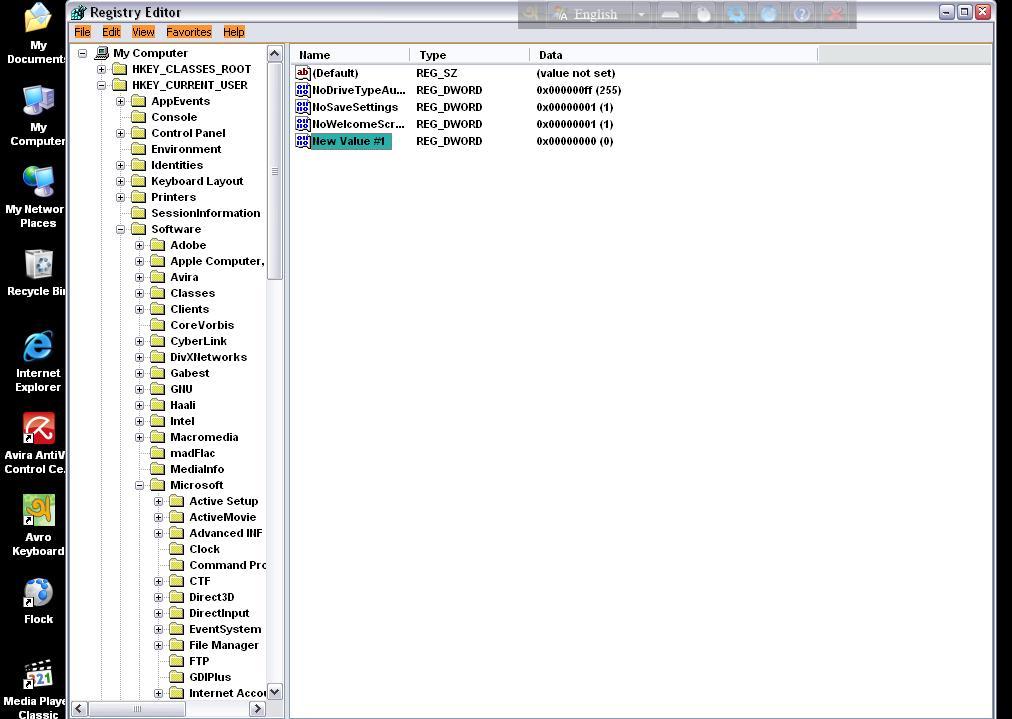Select the NoDriveTypeAutoRun DWORD value icon

tap(303, 90)
